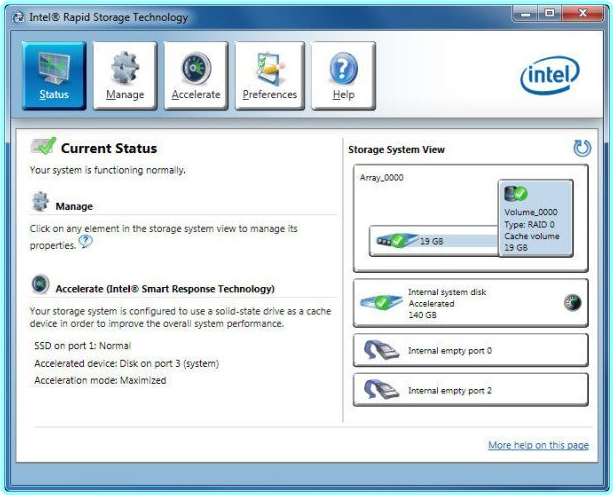This screenshot has width=613, height=495.
Task: Close the Intel Rapid Storage window
Action: [583, 14]
